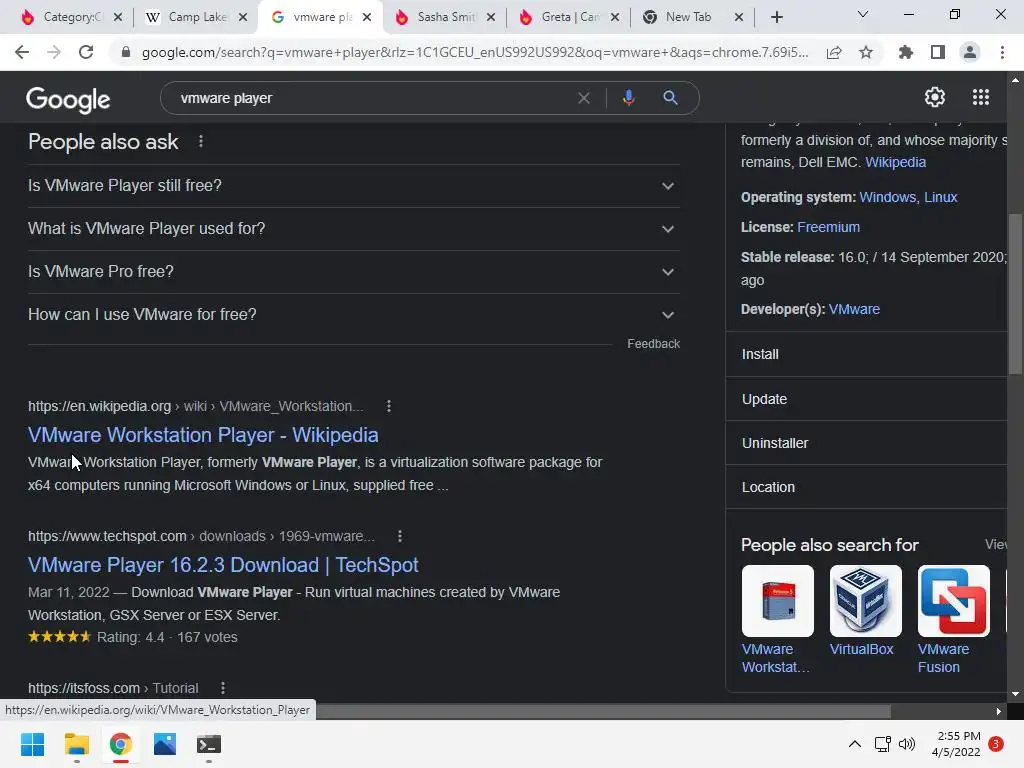The image size is (1024, 768).
Task: Go to the Google homepage logo
Action: pyautogui.click(x=68, y=99)
